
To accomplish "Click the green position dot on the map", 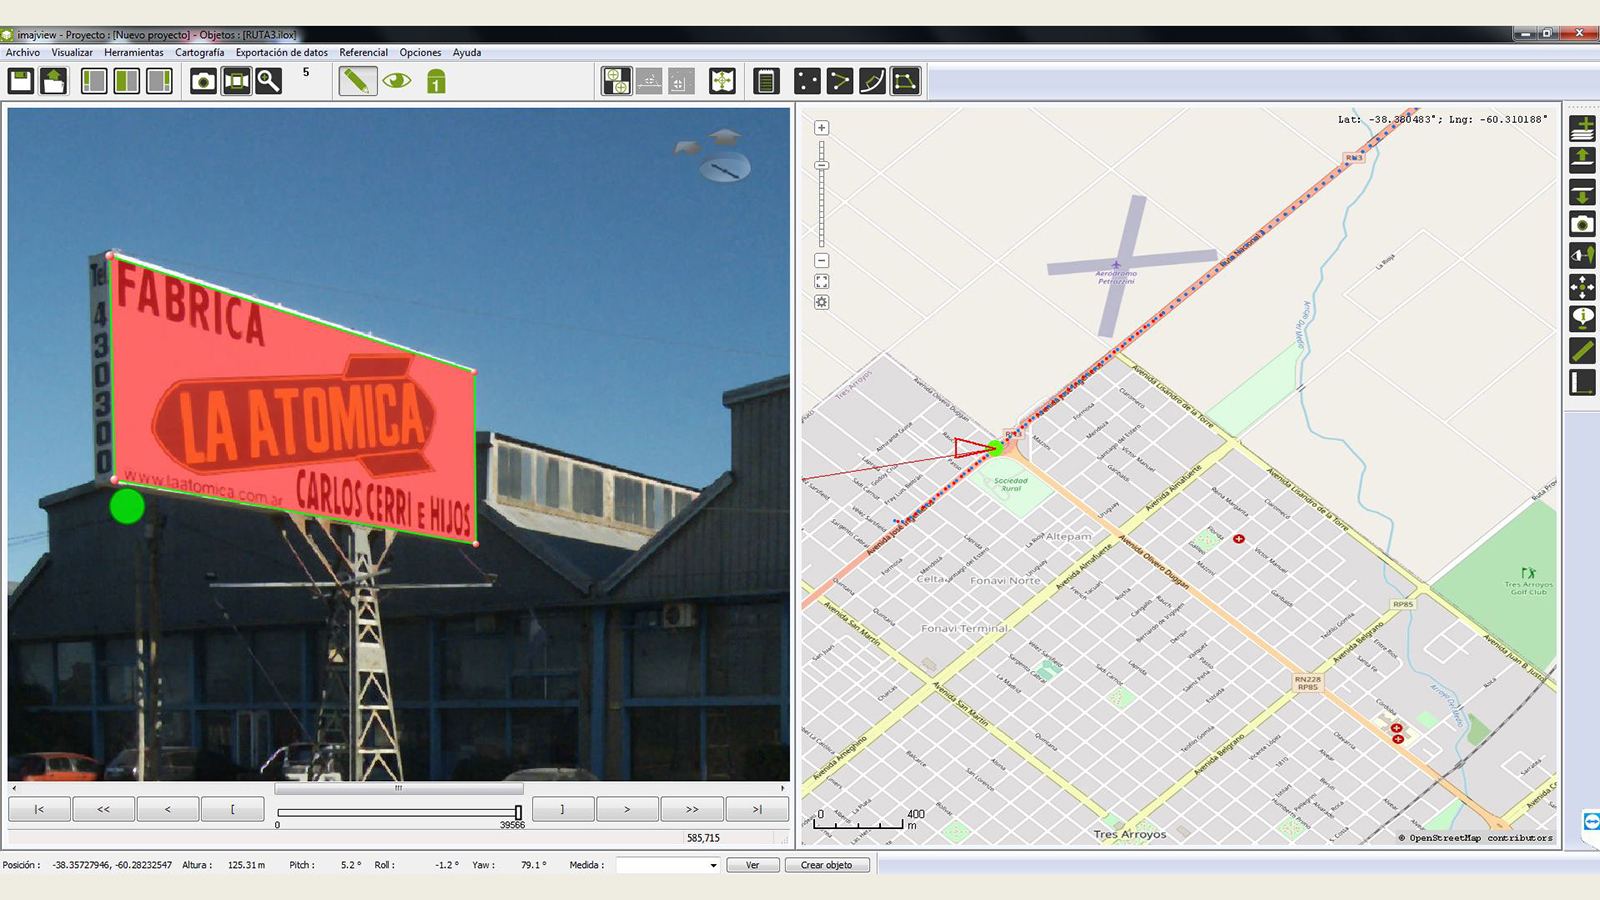I will pyautogui.click(x=995, y=448).
